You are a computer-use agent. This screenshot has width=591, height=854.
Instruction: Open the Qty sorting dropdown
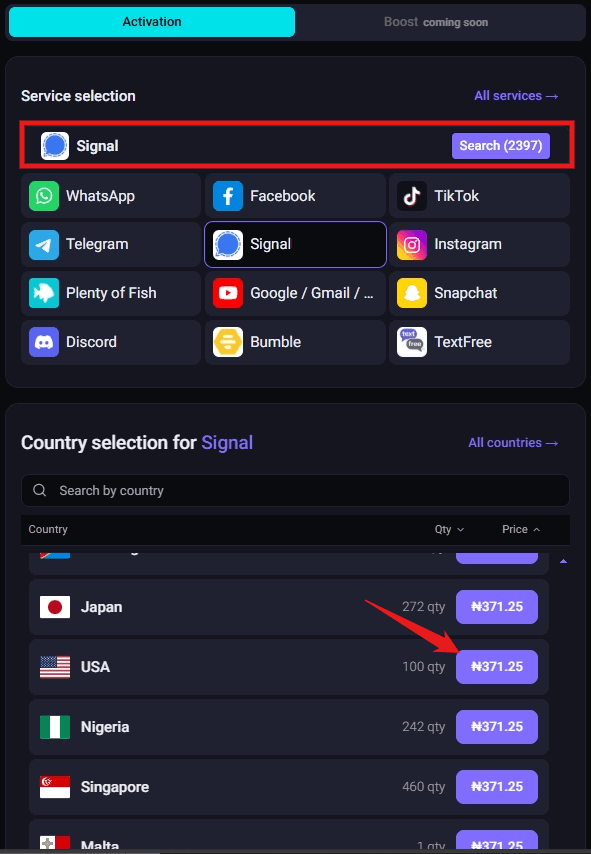tap(449, 529)
